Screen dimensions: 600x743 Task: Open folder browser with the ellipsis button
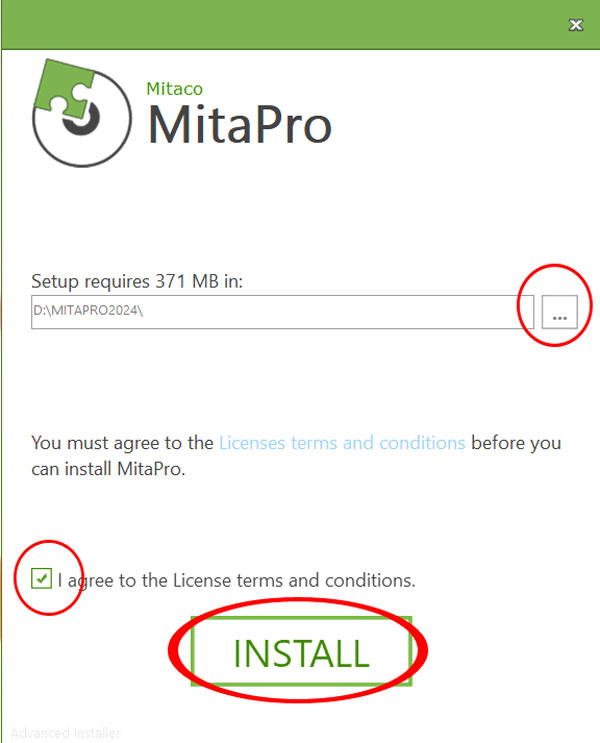[x=560, y=312]
